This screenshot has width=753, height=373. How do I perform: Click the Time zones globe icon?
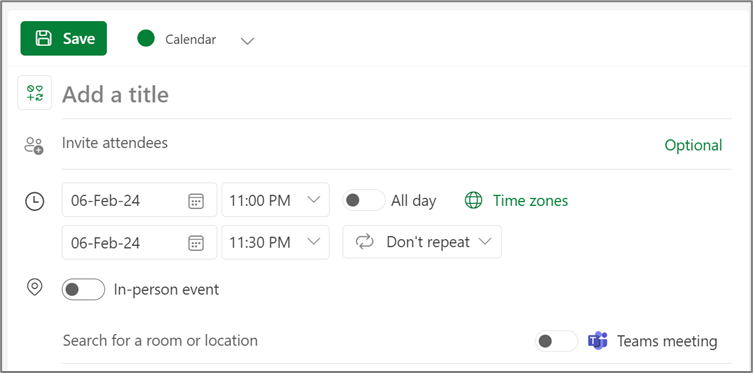point(474,200)
